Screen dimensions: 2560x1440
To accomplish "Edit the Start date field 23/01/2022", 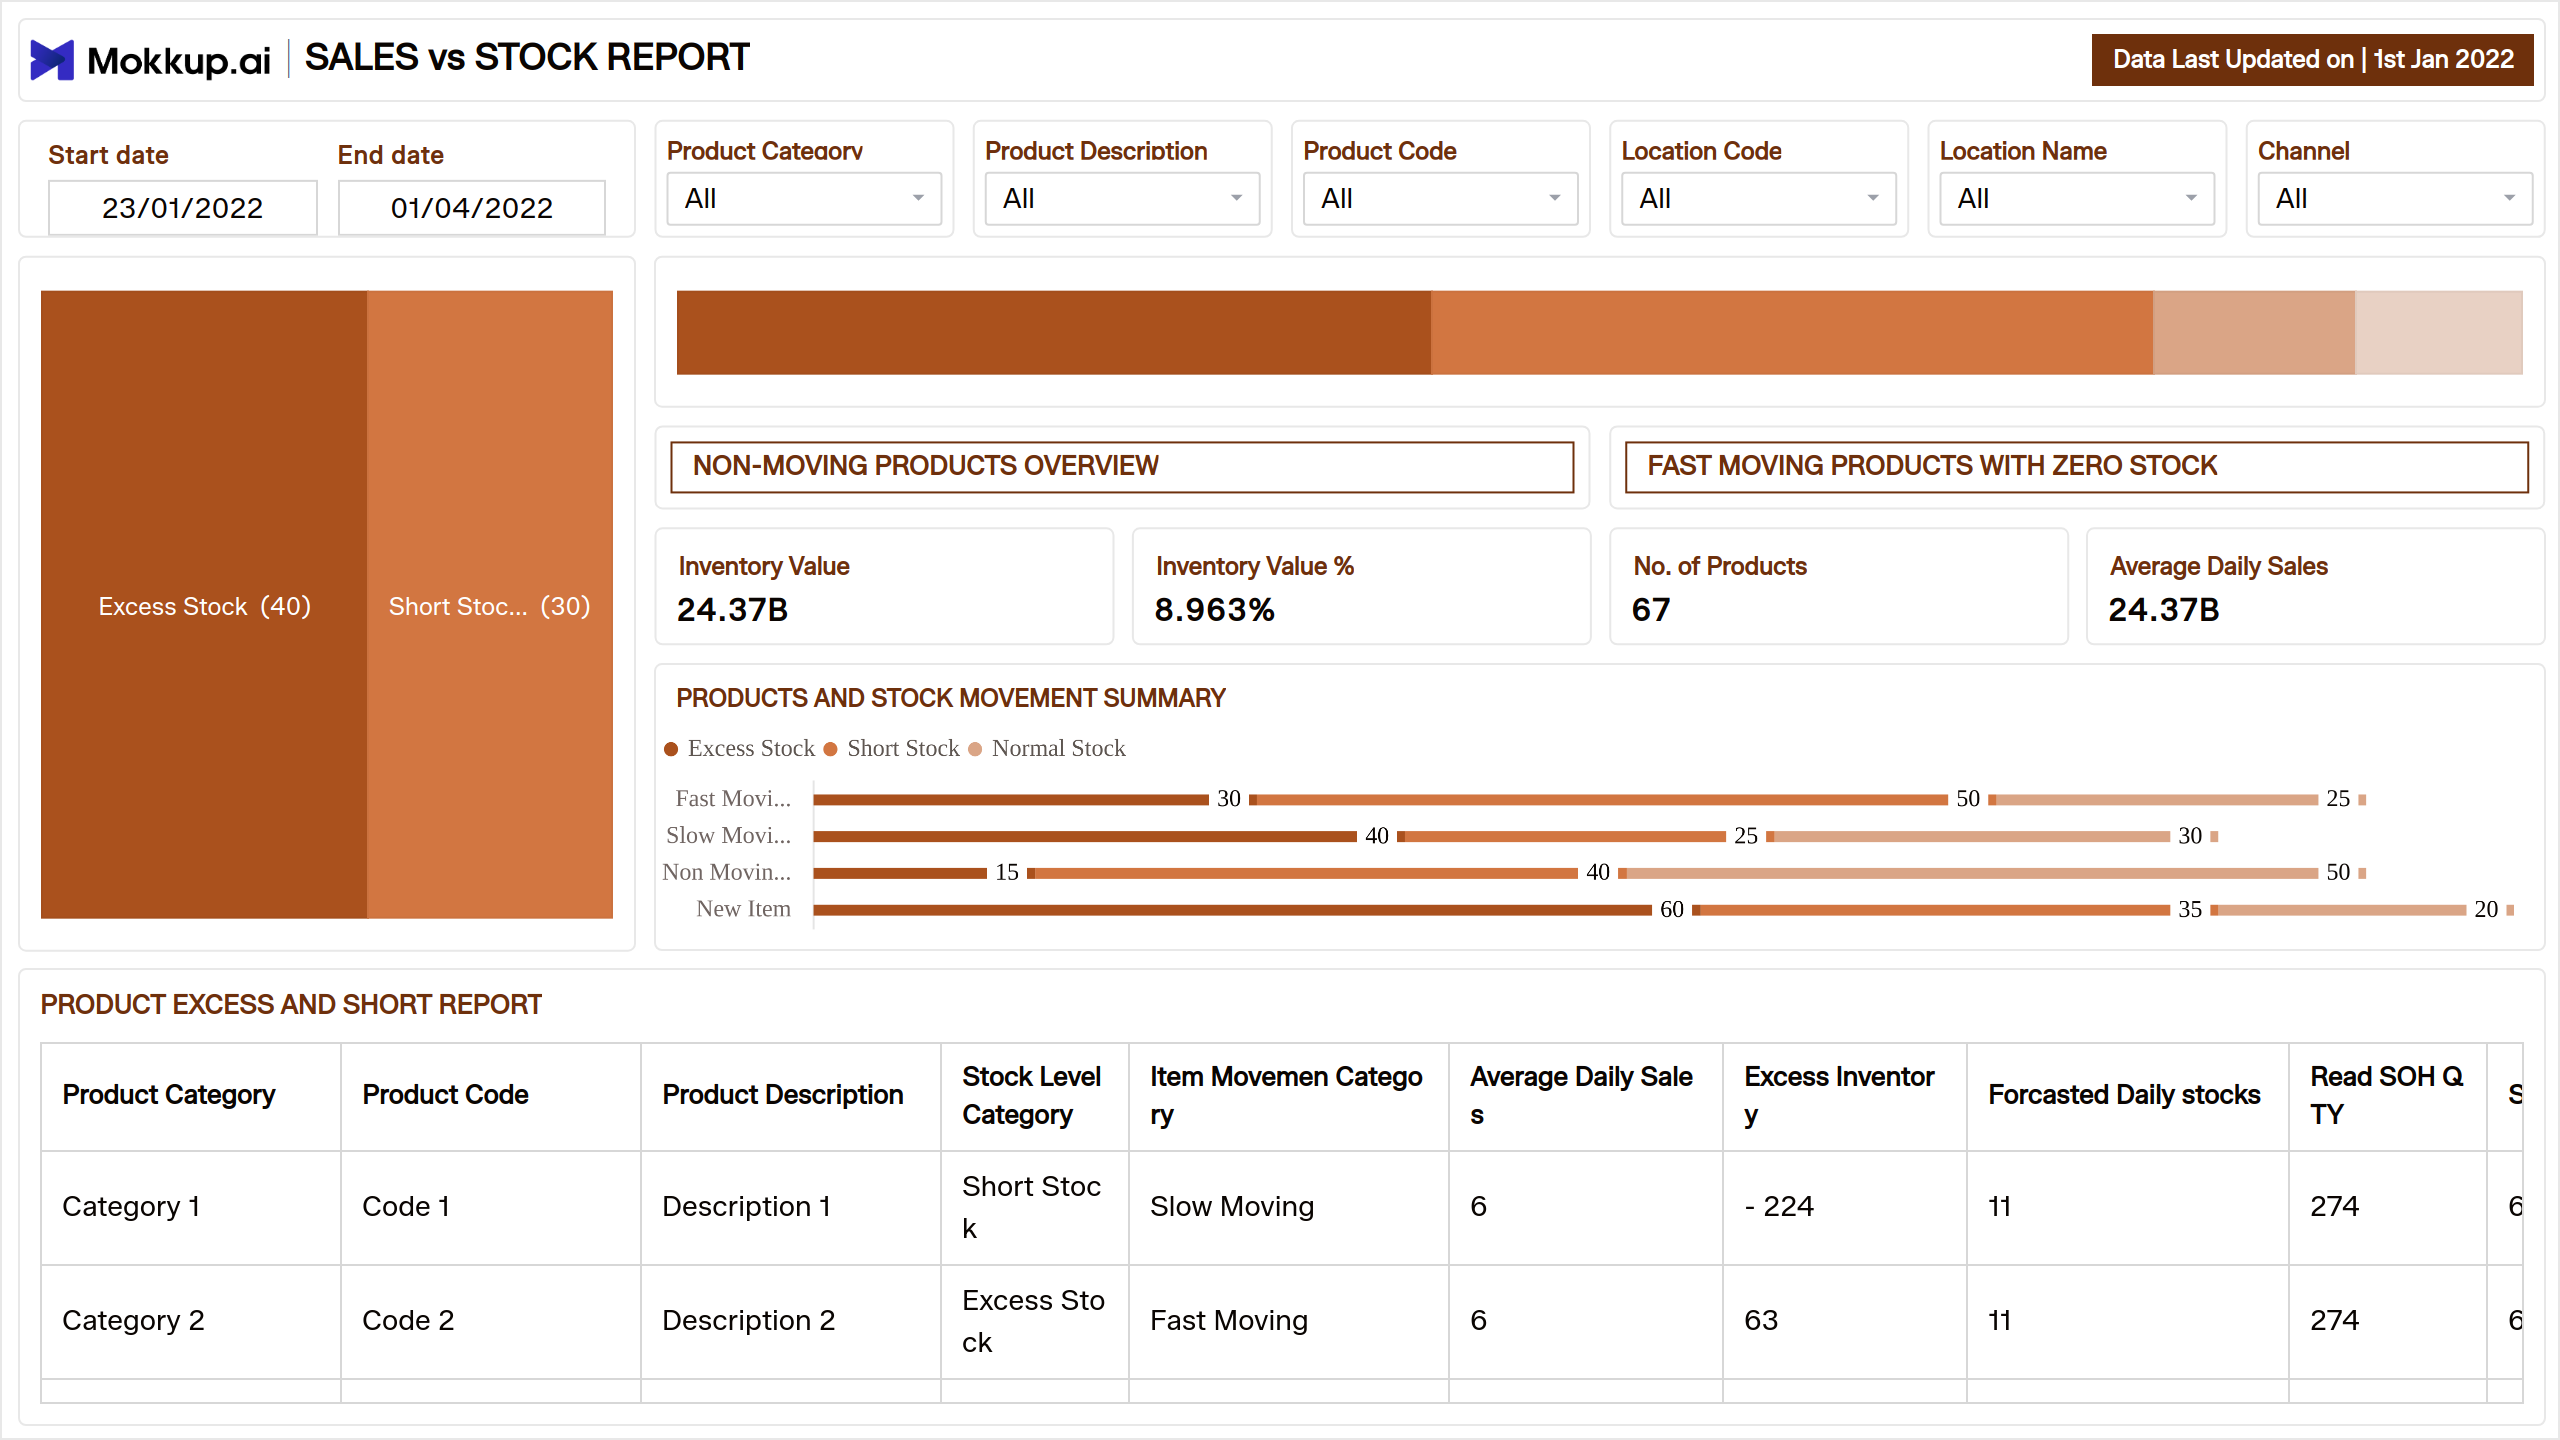I will pos(183,207).
